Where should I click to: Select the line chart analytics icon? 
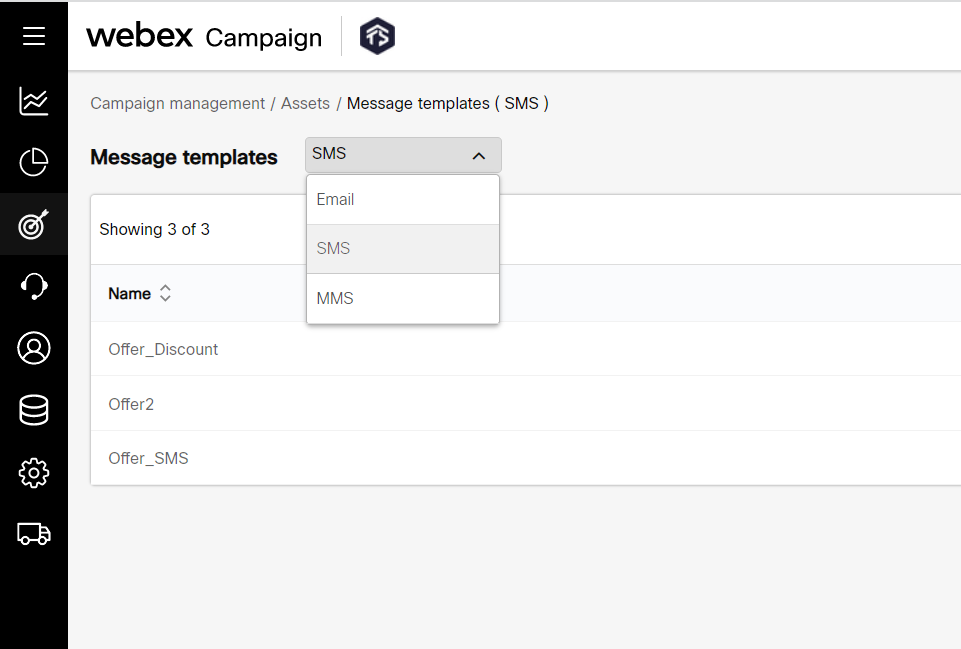pos(33,101)
